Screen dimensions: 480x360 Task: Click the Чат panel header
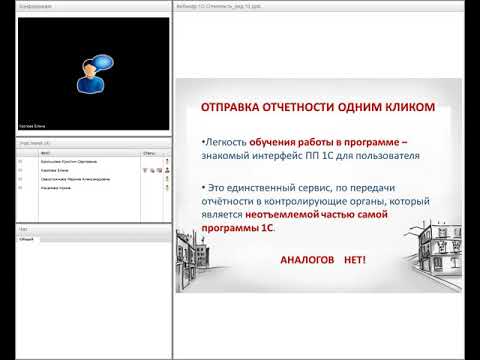pyautogui.click(x=93, y=229)
